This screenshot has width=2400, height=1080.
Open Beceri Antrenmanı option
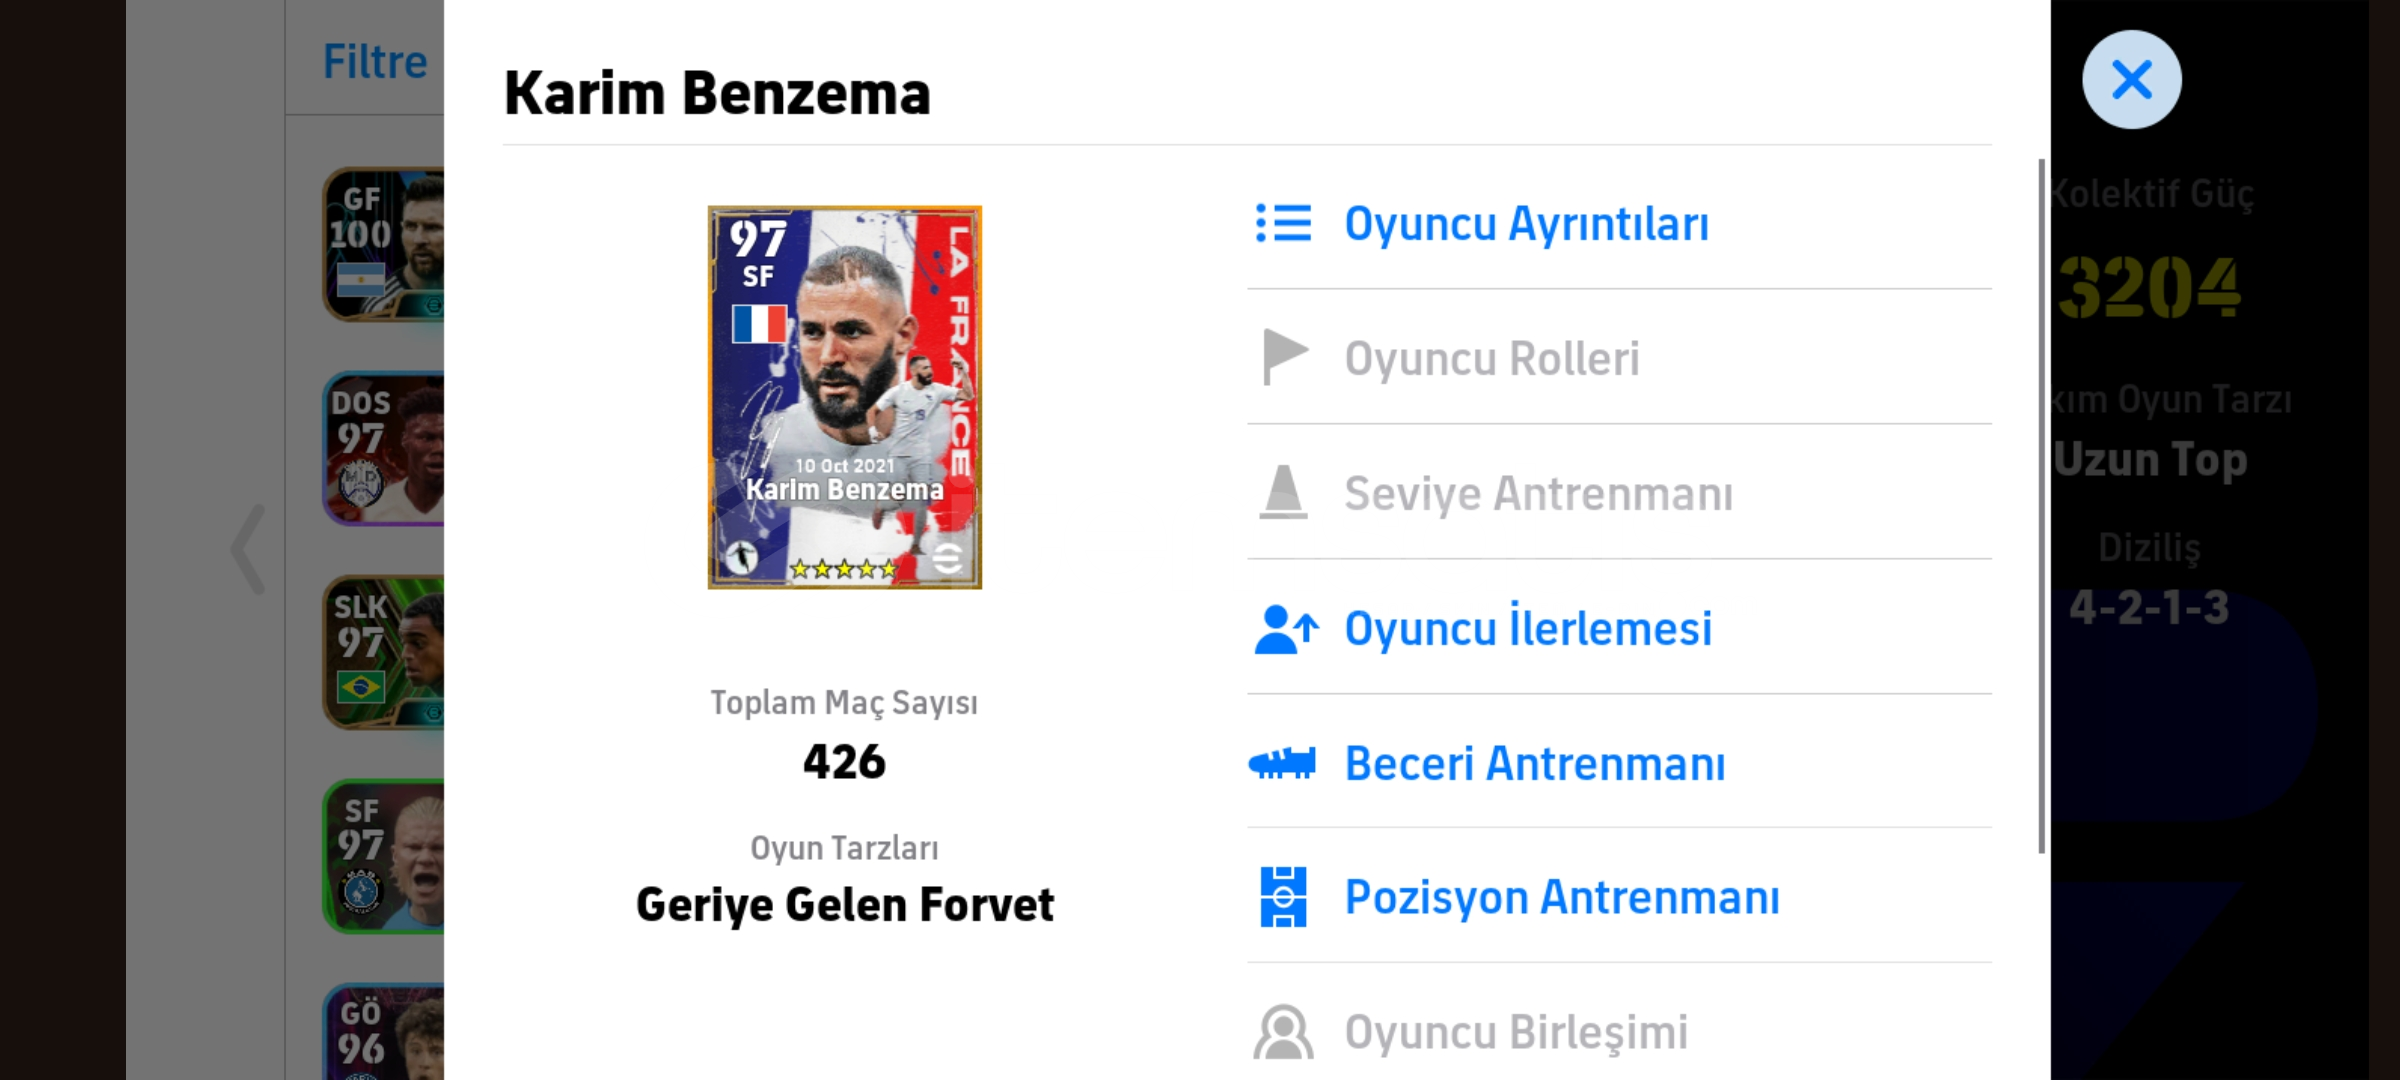[x=1534, y=763]
